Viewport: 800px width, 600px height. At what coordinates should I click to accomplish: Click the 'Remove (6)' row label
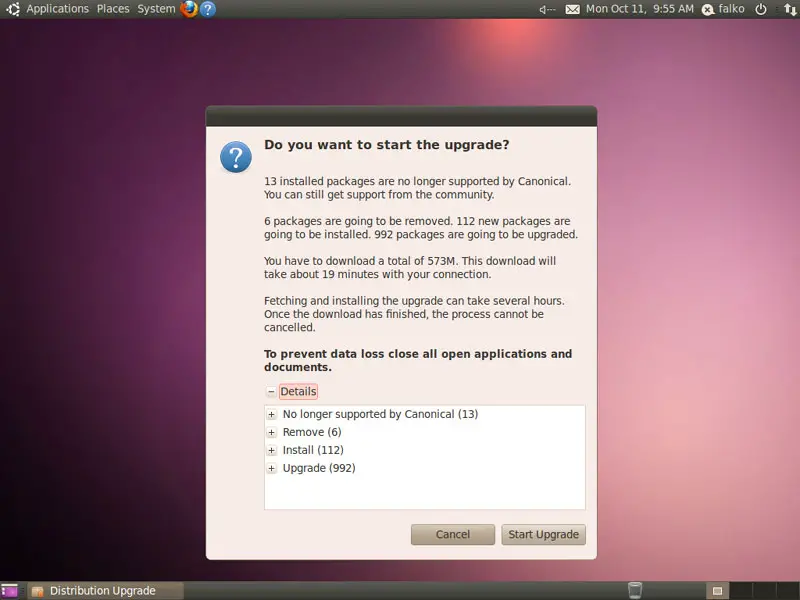(312, 432)
